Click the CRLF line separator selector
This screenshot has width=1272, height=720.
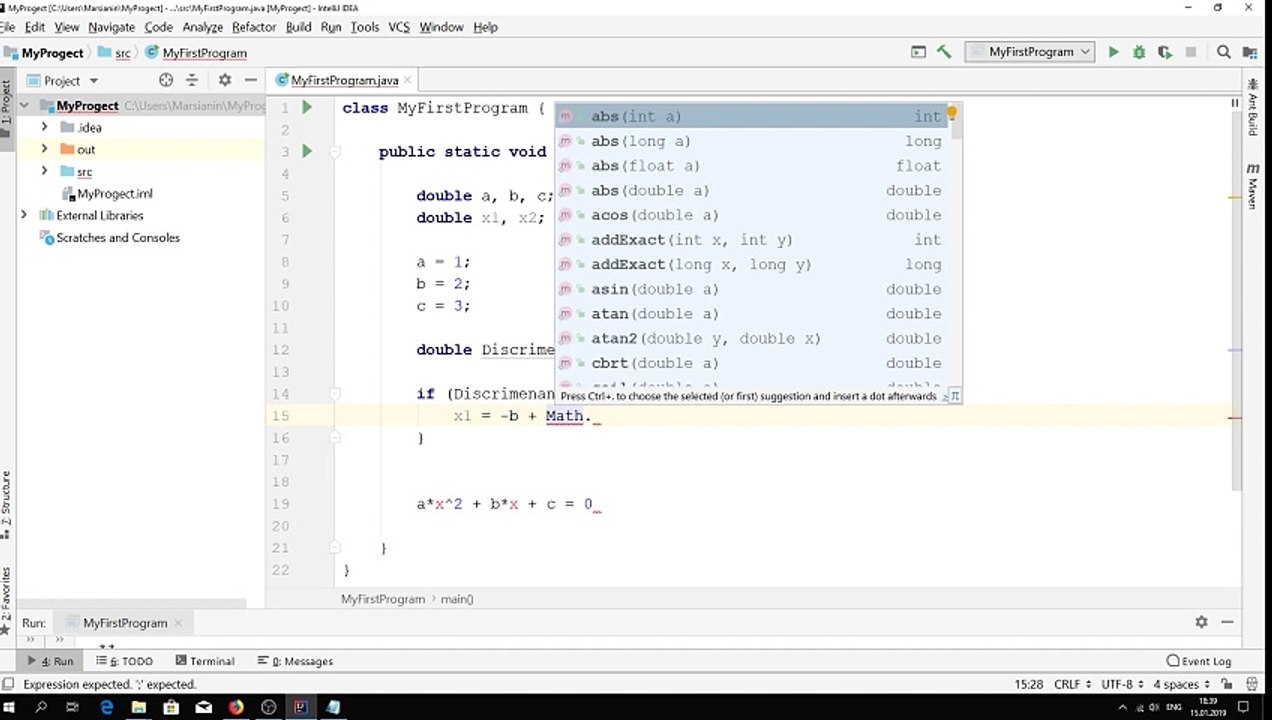1072,684
